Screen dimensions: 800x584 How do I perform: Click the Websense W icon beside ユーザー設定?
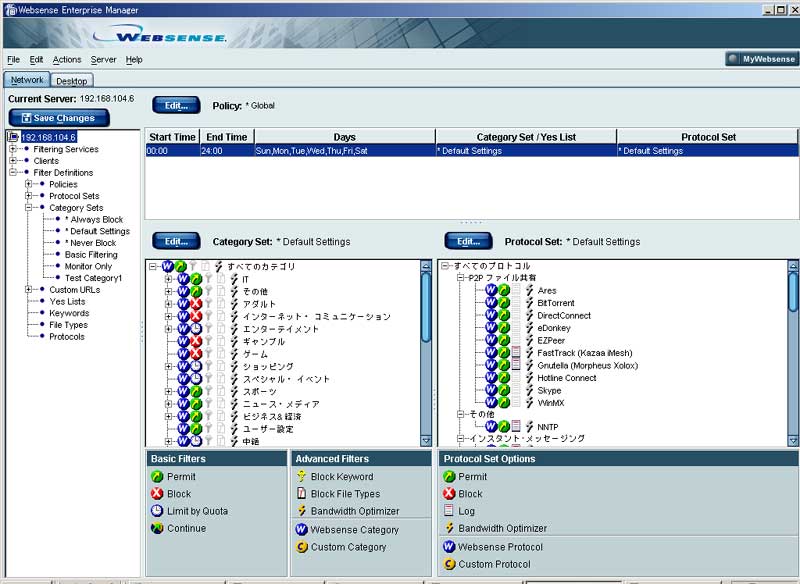(184, 429)
